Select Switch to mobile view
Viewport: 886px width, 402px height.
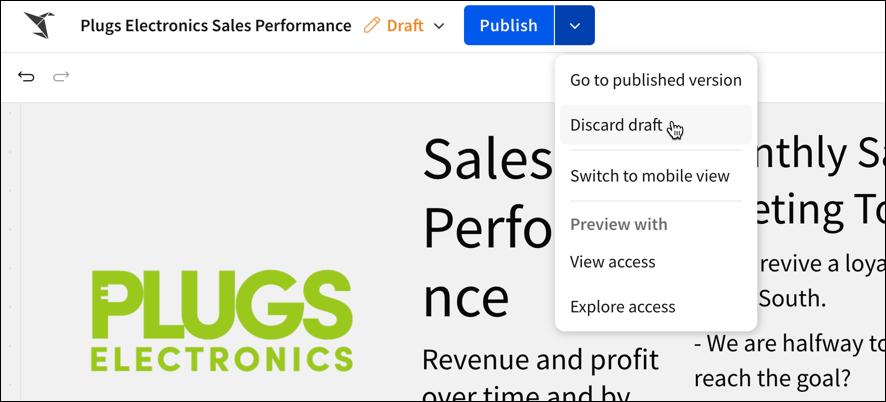coord(655,176)
